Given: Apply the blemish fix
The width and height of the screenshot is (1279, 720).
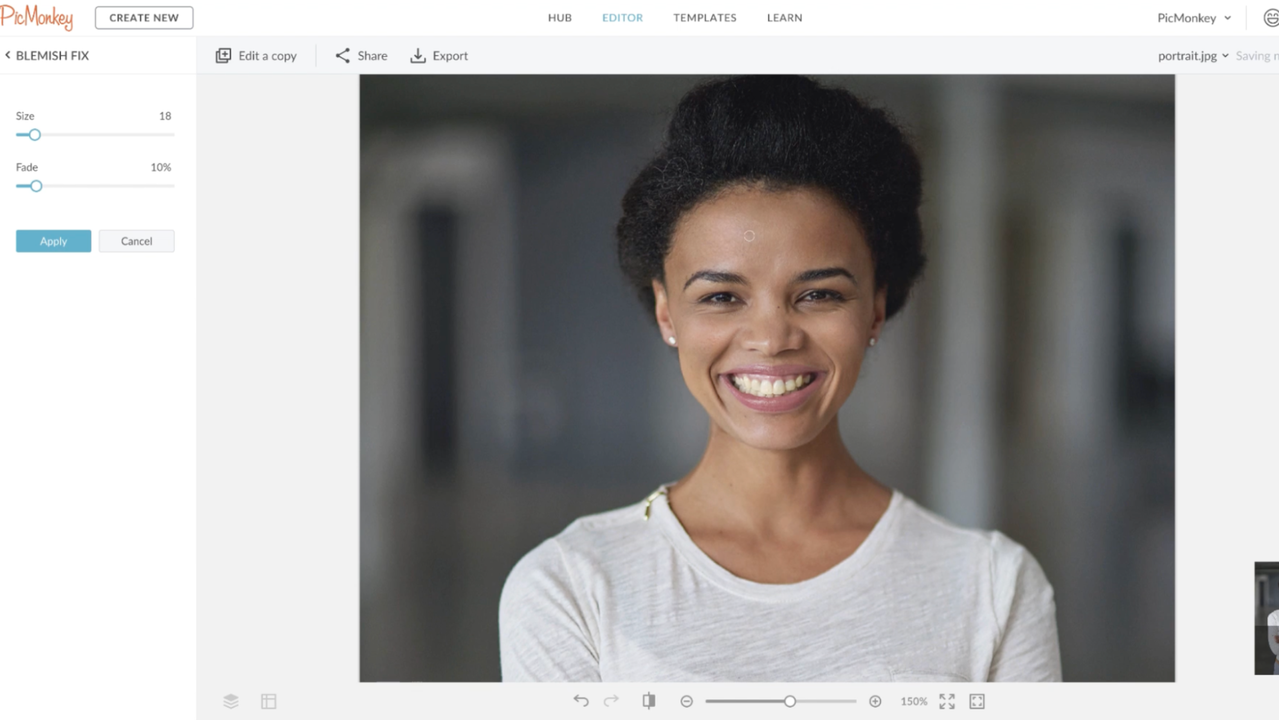Looking at the screenshot, I should pos(53,241).
